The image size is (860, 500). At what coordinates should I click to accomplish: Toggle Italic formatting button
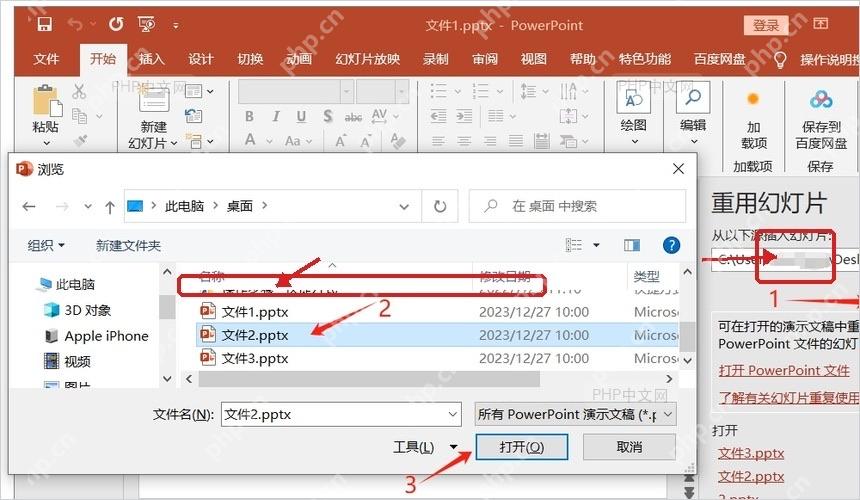pyautogui.click(x=276, y=116)
